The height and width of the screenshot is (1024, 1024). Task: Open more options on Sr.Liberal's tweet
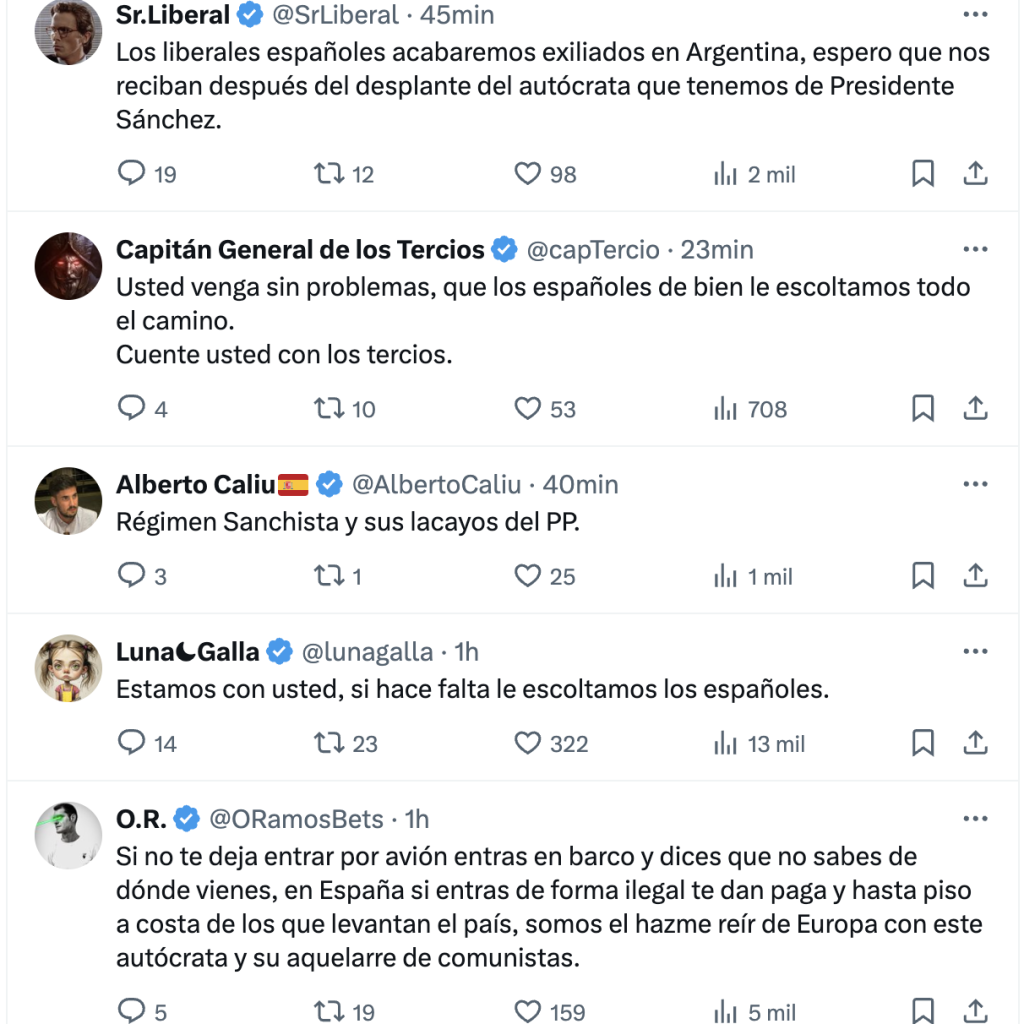click(x=975, y=15)
